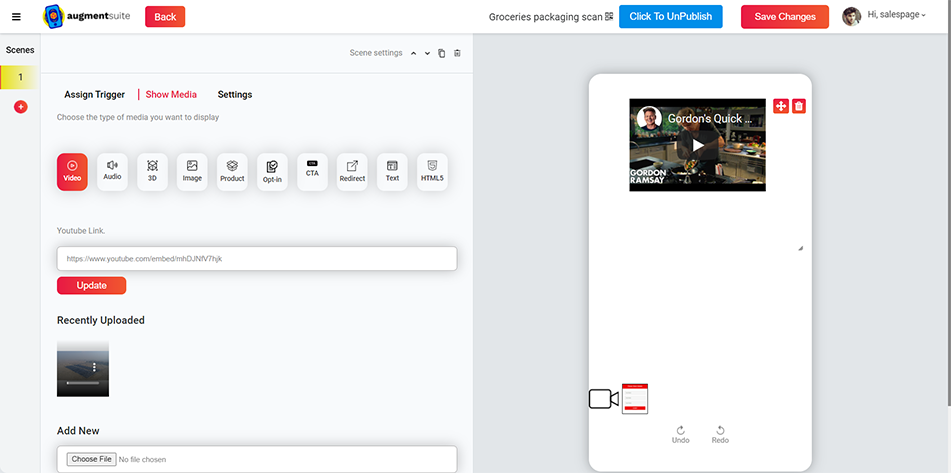
Task: Click the move handle on the video preview
Action: click(x=781, y=106)
